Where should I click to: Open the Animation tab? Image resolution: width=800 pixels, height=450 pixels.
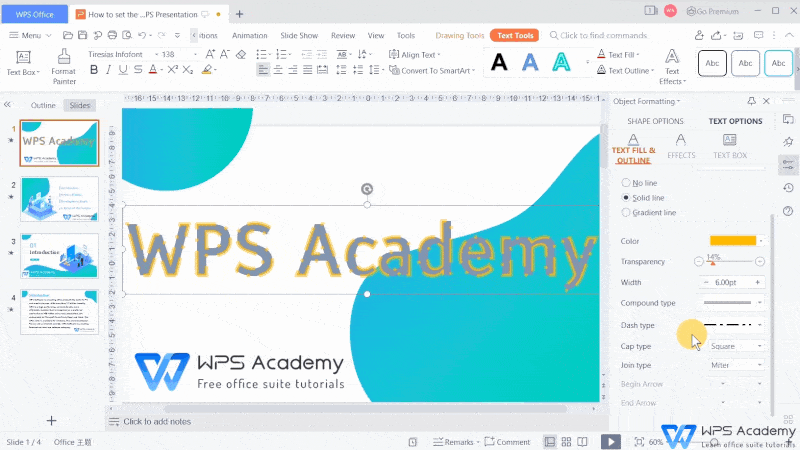(249, 35)
